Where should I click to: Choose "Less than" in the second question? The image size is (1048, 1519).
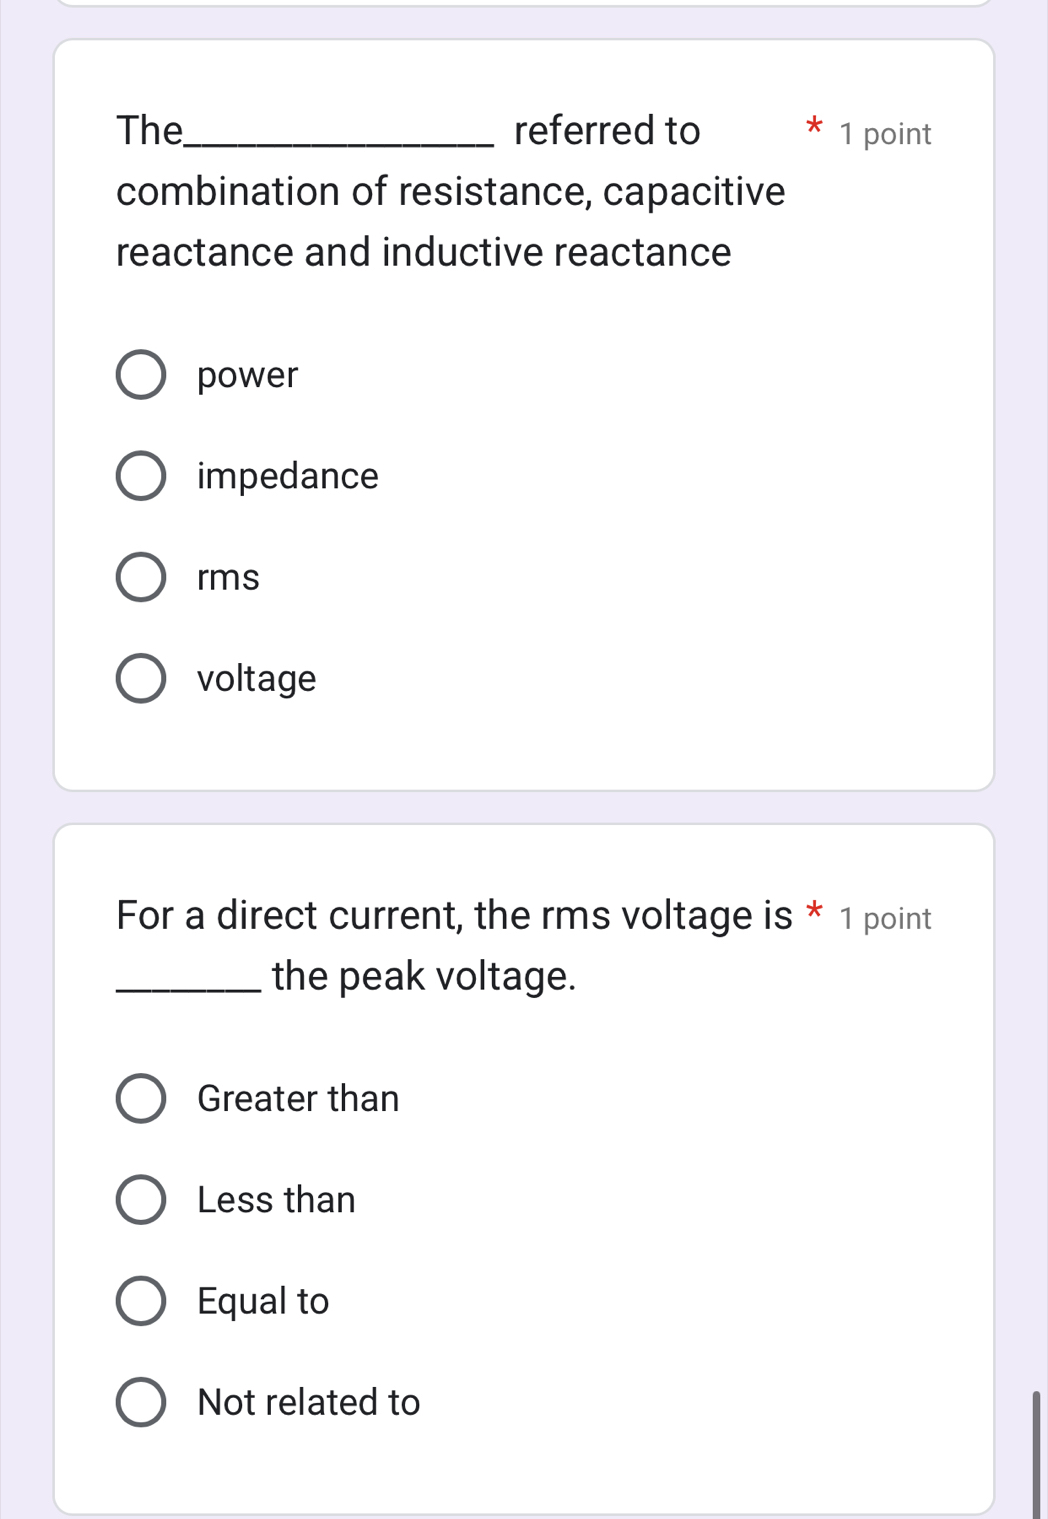[x=142, y=1199]
